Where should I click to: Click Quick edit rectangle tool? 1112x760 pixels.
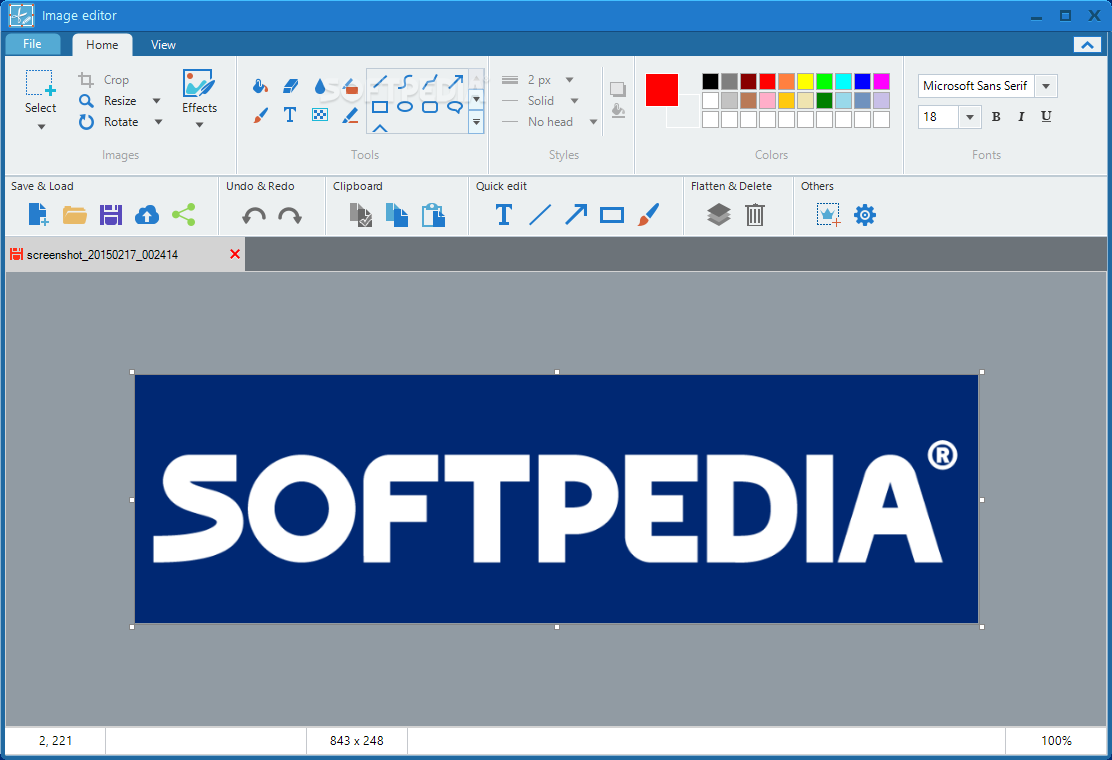coord(611,215)
